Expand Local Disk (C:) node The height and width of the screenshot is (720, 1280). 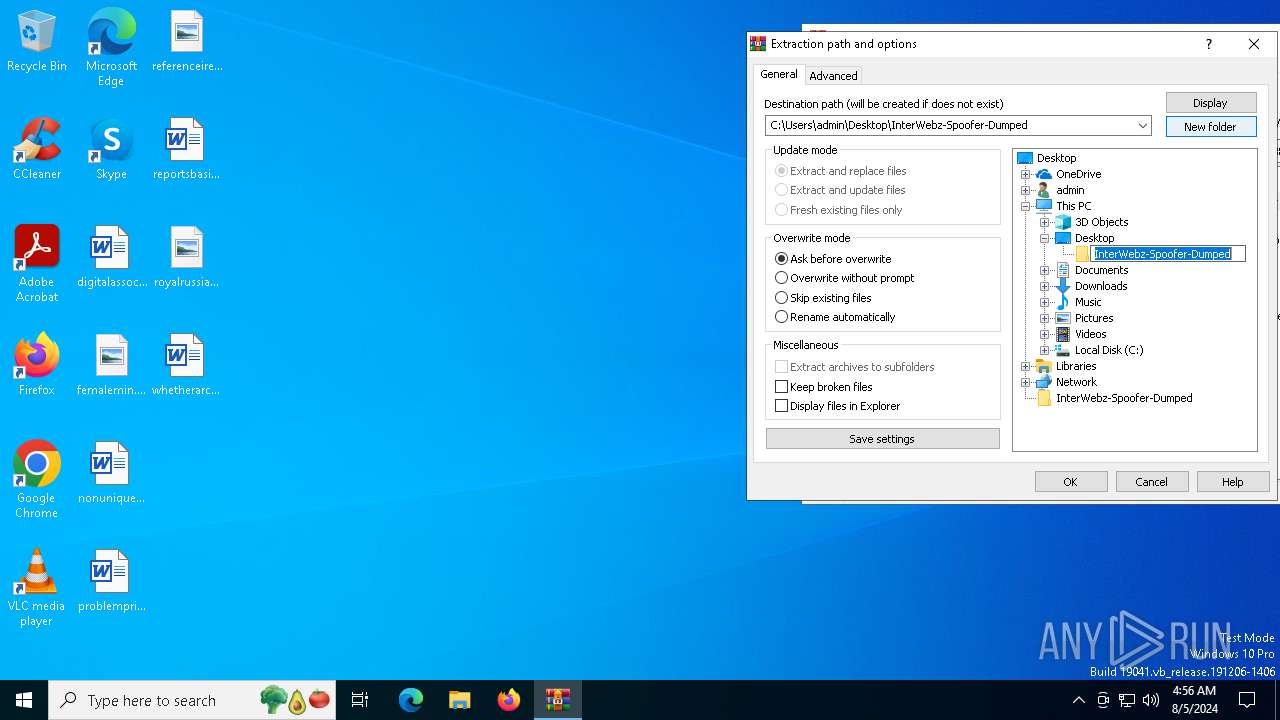1044,350
